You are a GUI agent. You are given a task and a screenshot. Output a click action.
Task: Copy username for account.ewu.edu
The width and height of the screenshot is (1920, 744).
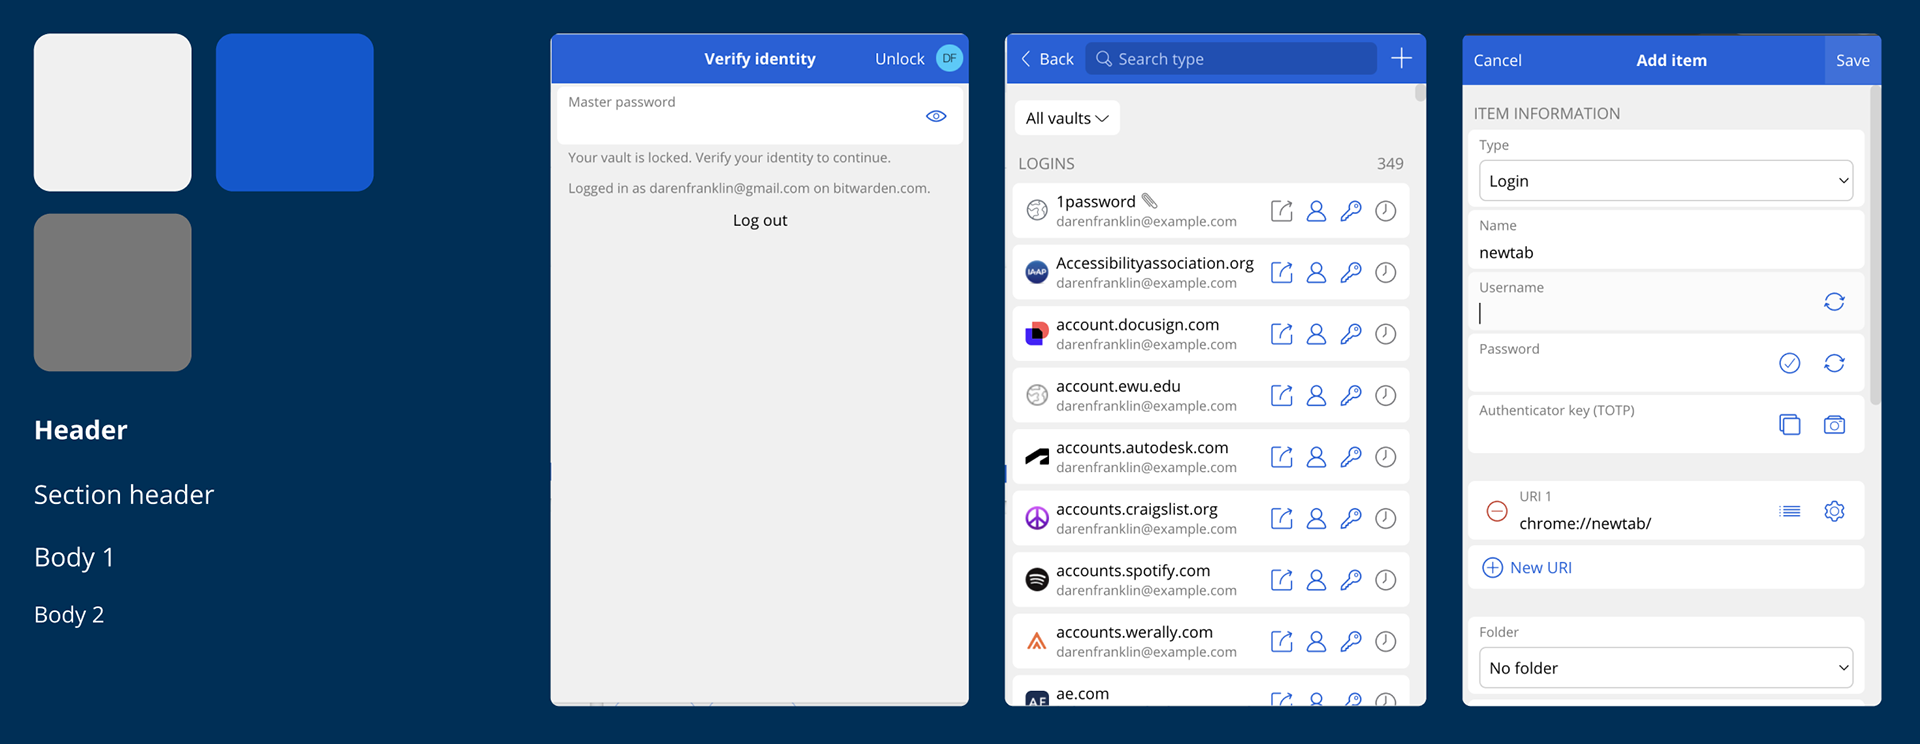[x=1316, y=395]
